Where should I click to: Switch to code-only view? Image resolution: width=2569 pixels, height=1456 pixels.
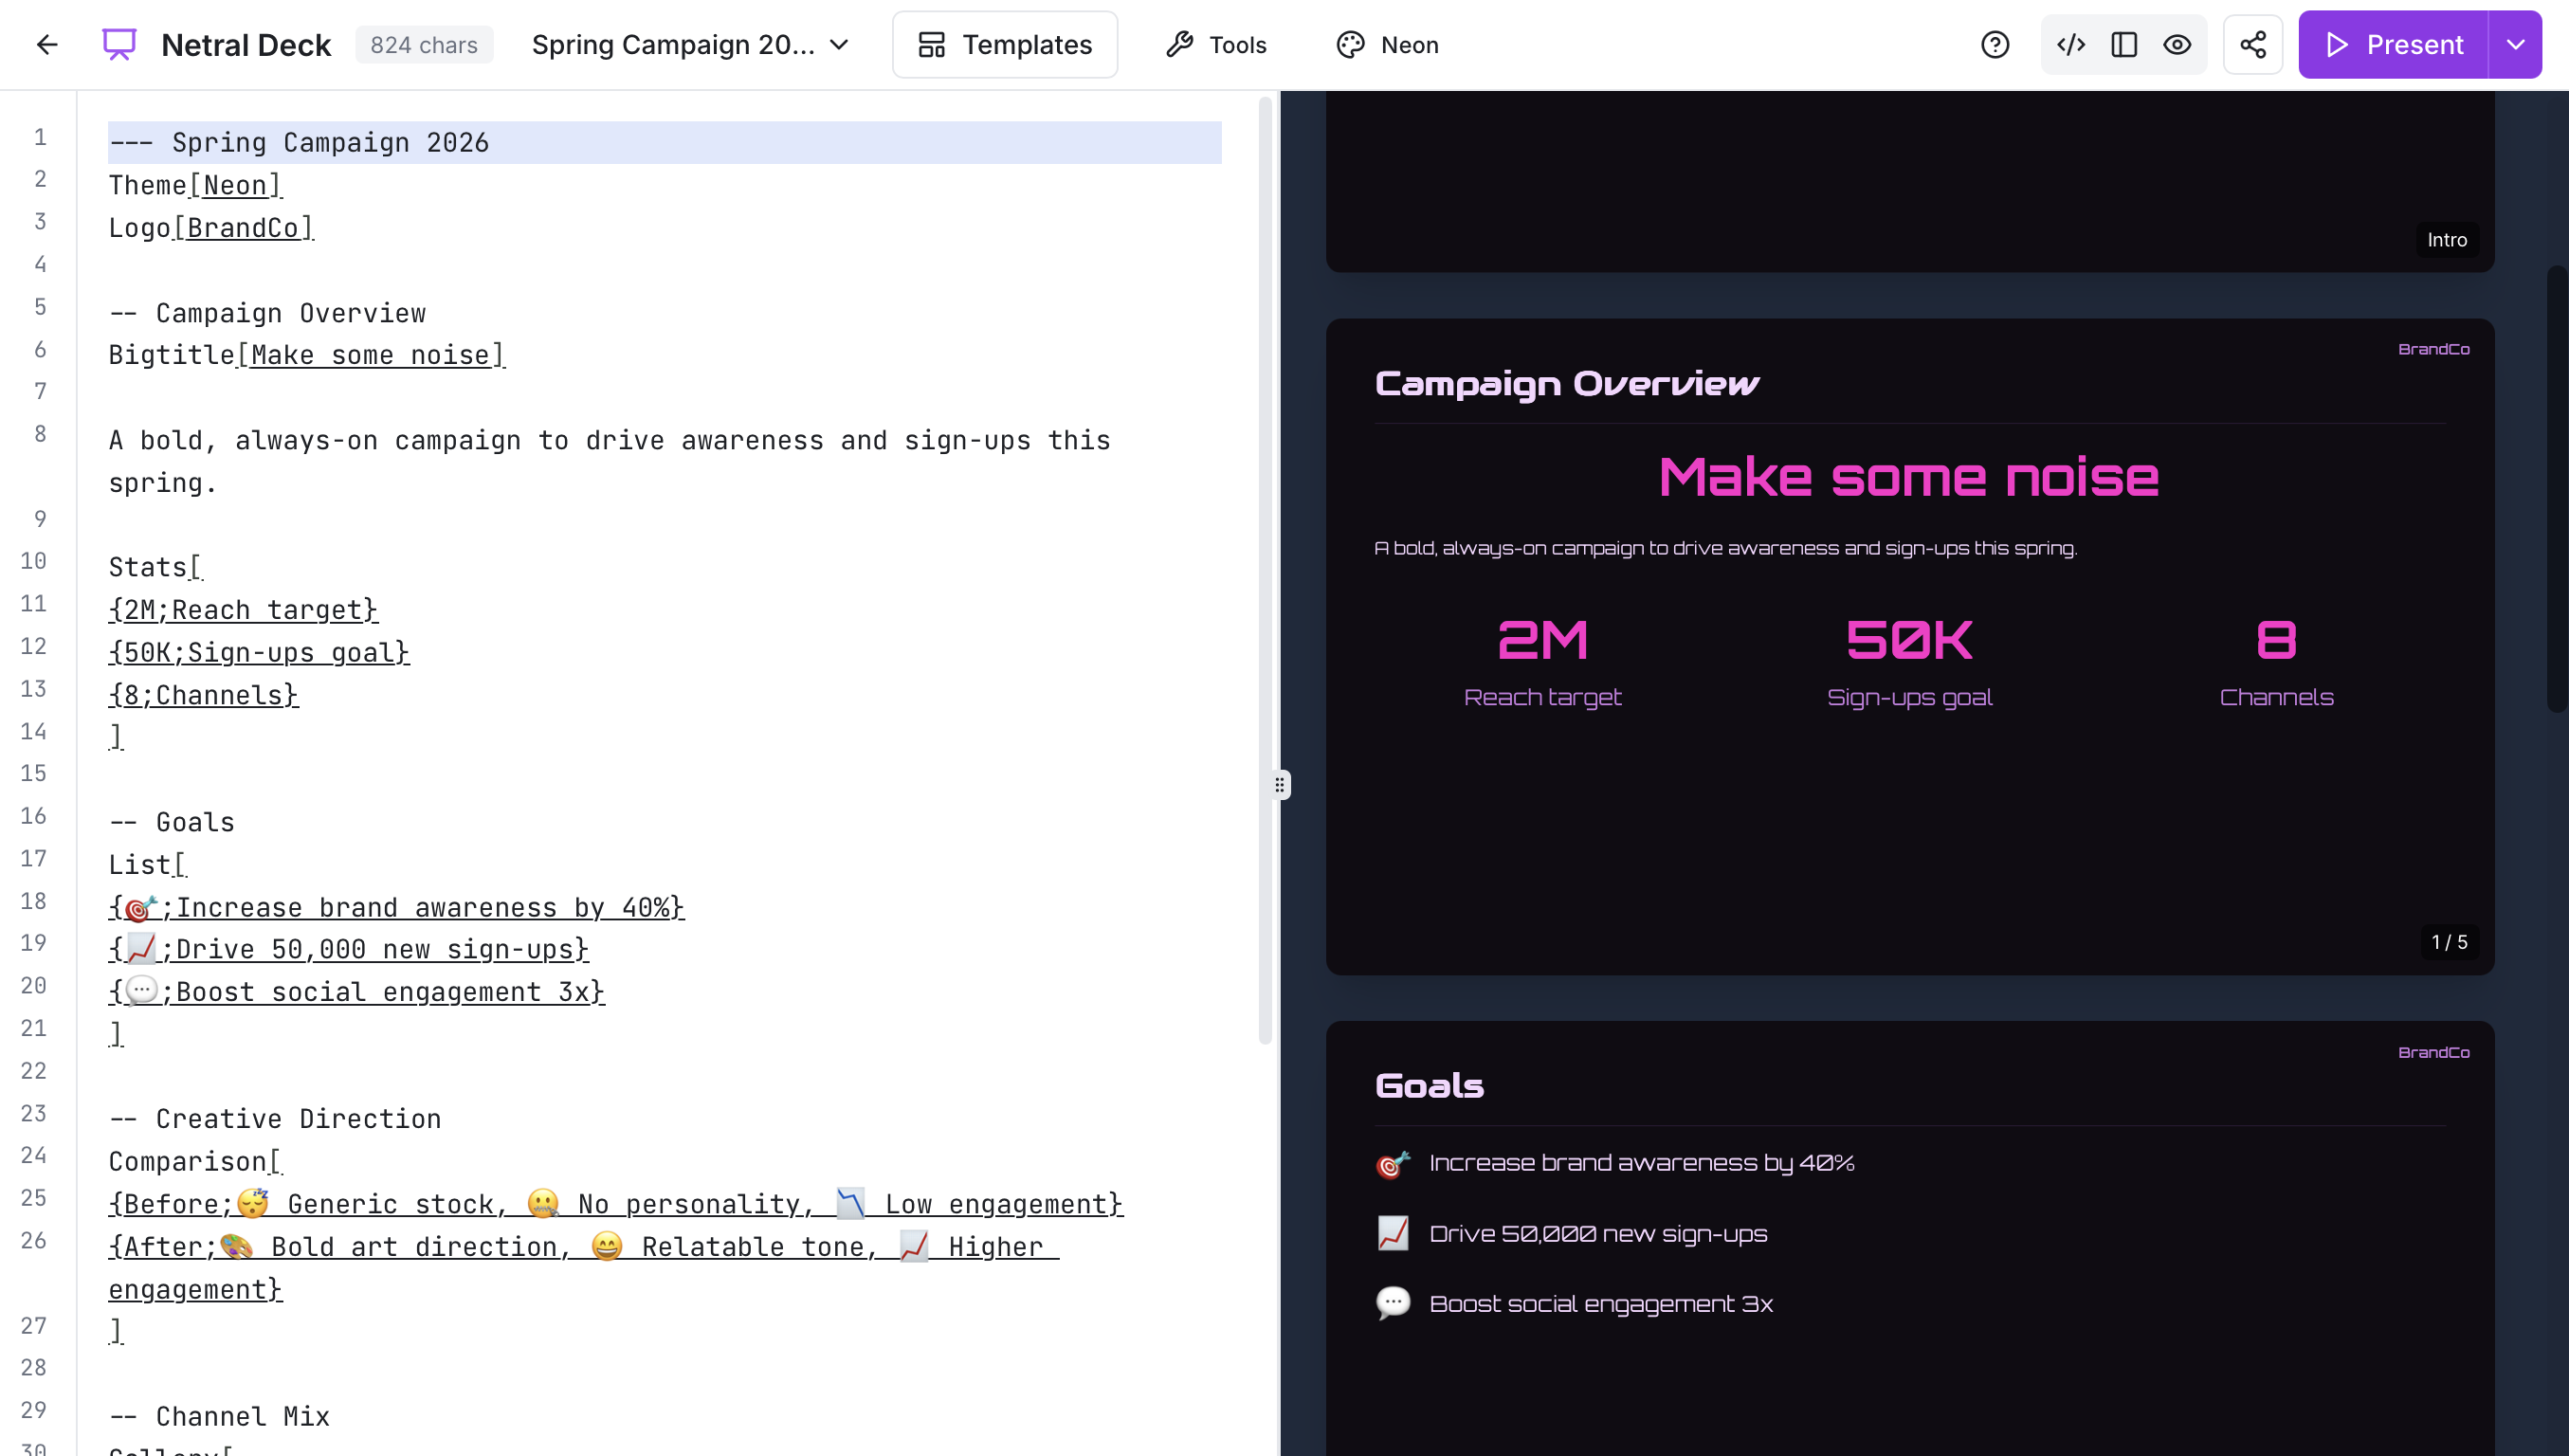click(x=2070, y=45)
